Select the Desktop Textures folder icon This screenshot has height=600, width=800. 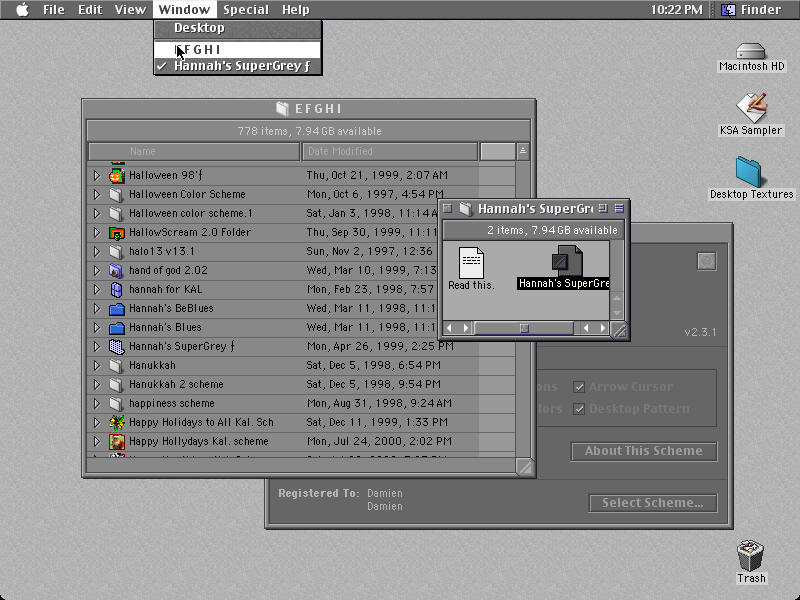[x=748, y=172]
